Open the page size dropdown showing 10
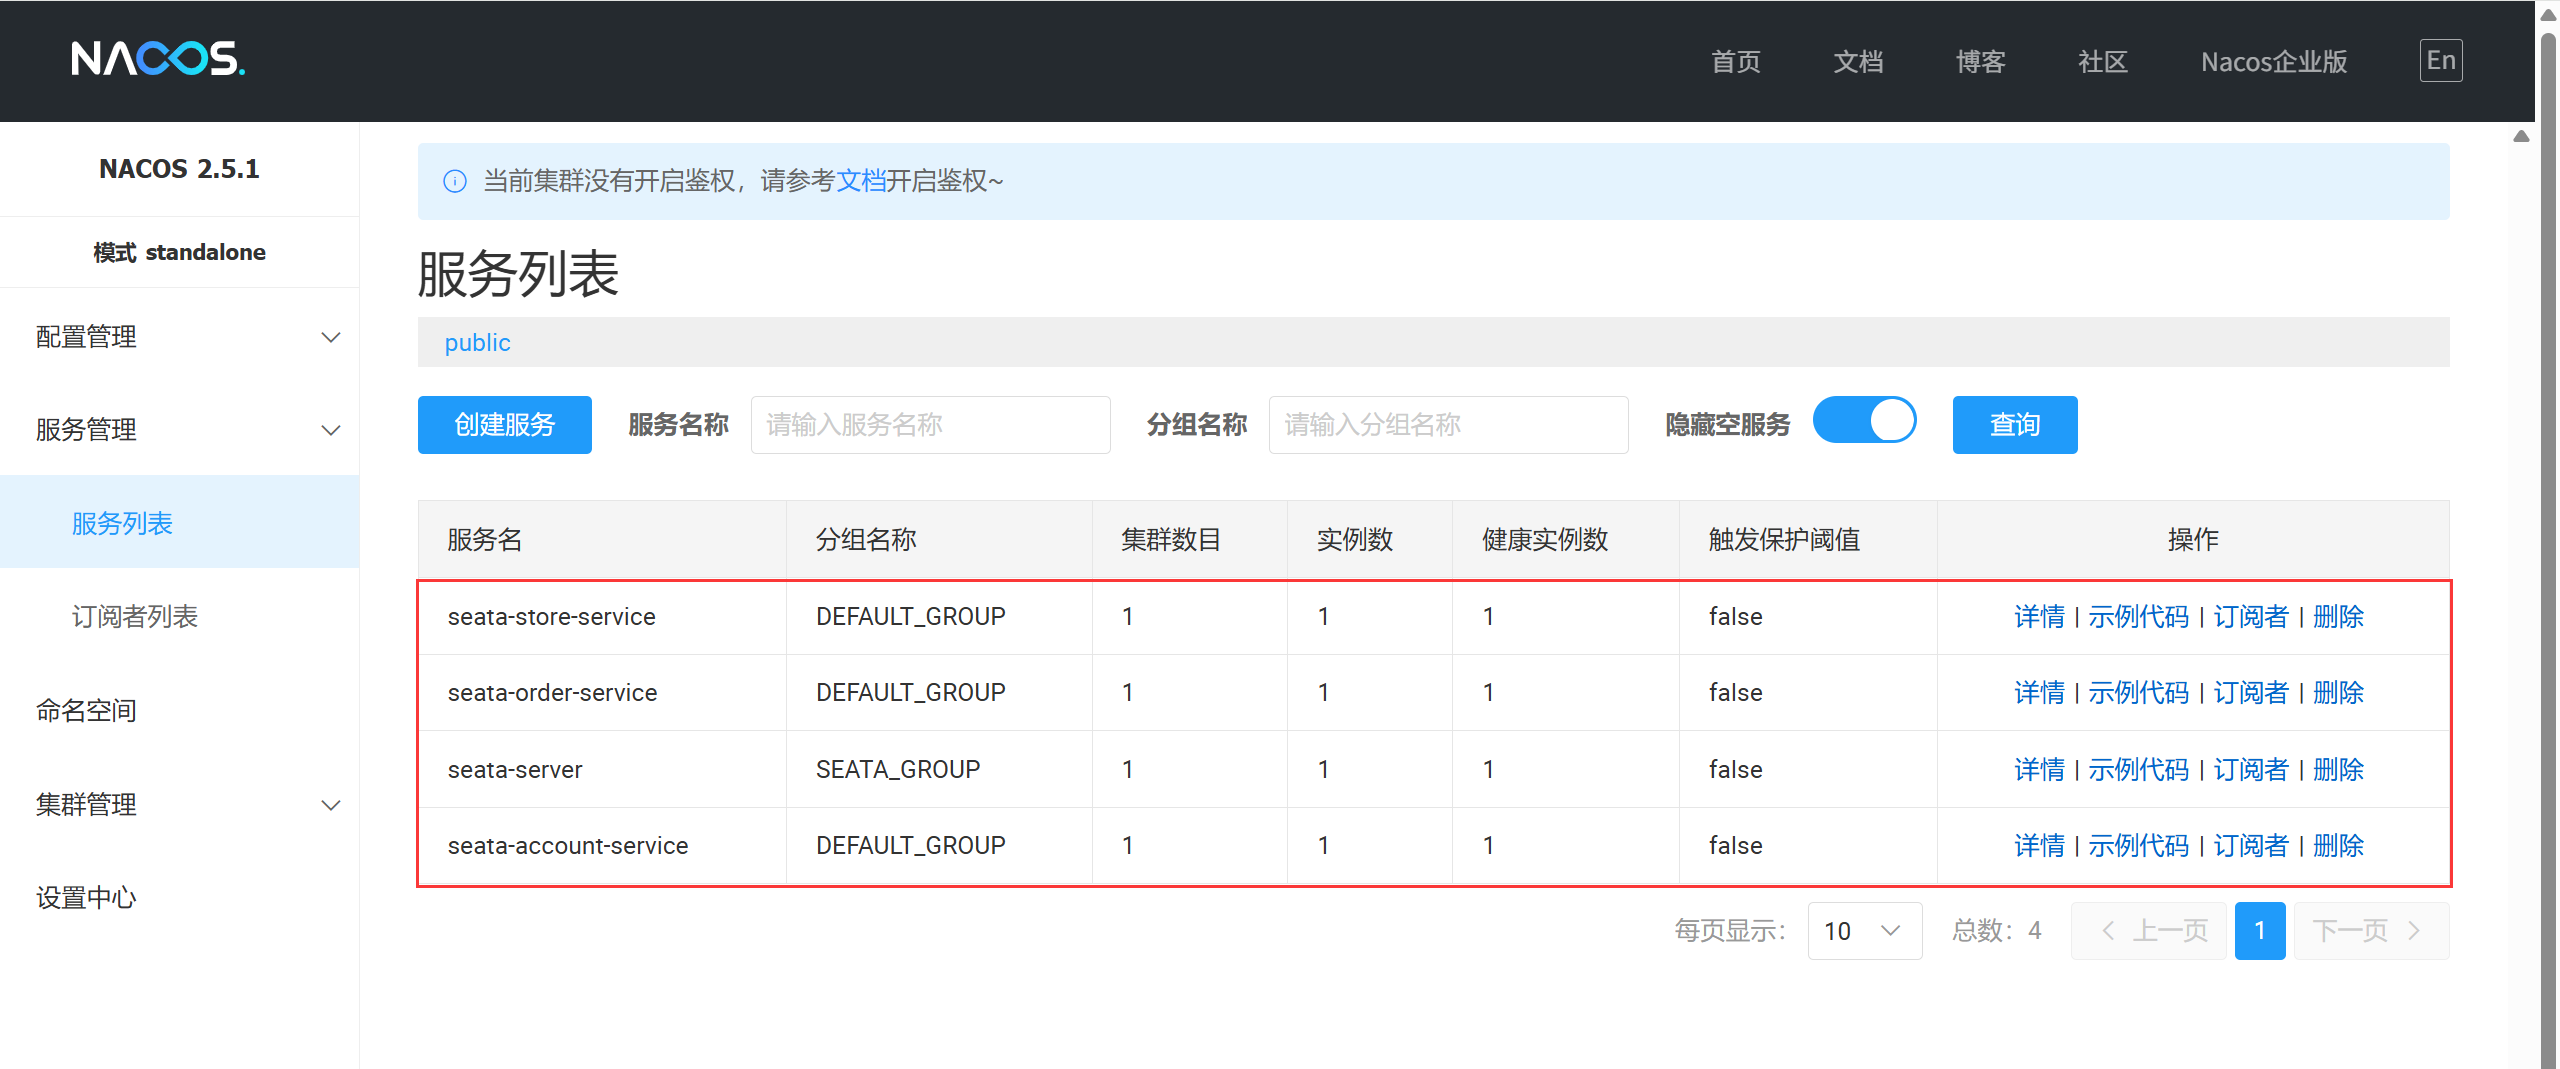Viewport: 2560px width, 1069px height. pos(1864,931)
